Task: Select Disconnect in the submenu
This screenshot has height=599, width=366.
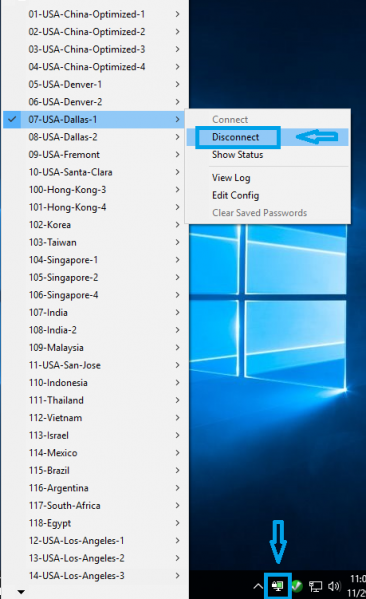Action: pyautogui.click(x=235, y=137)
